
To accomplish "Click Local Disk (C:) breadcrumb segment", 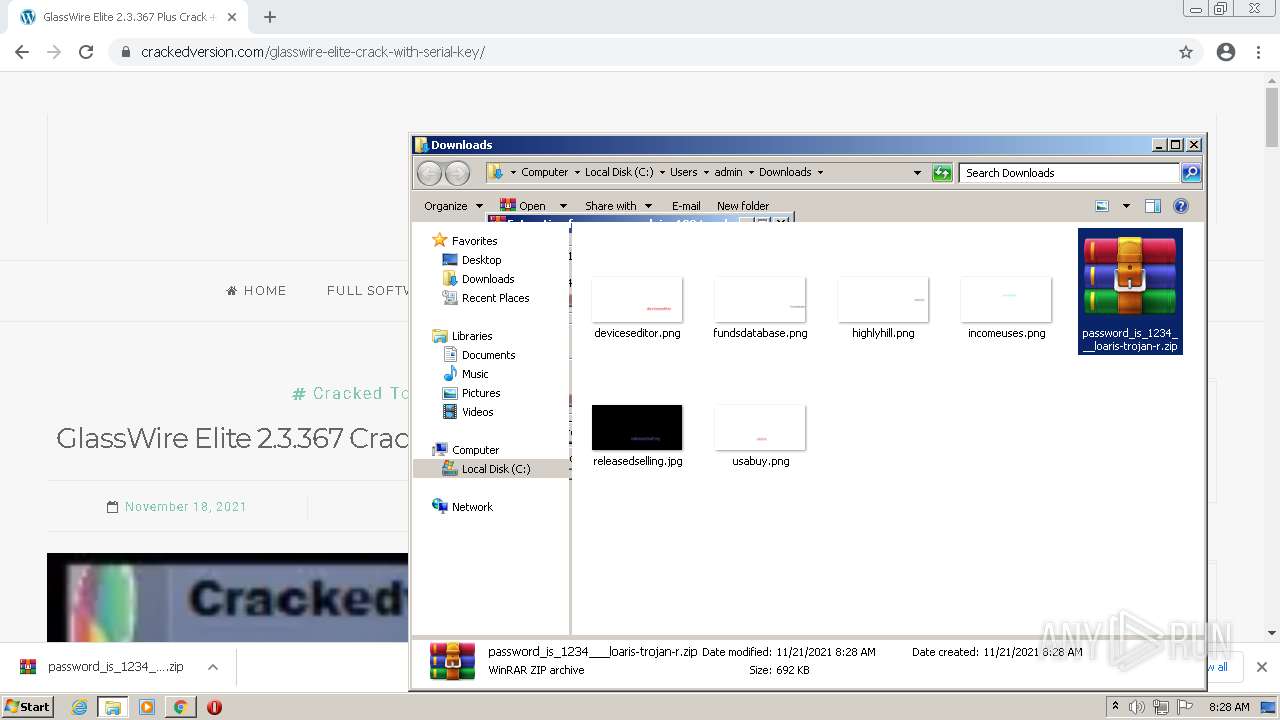I will 619,172.
